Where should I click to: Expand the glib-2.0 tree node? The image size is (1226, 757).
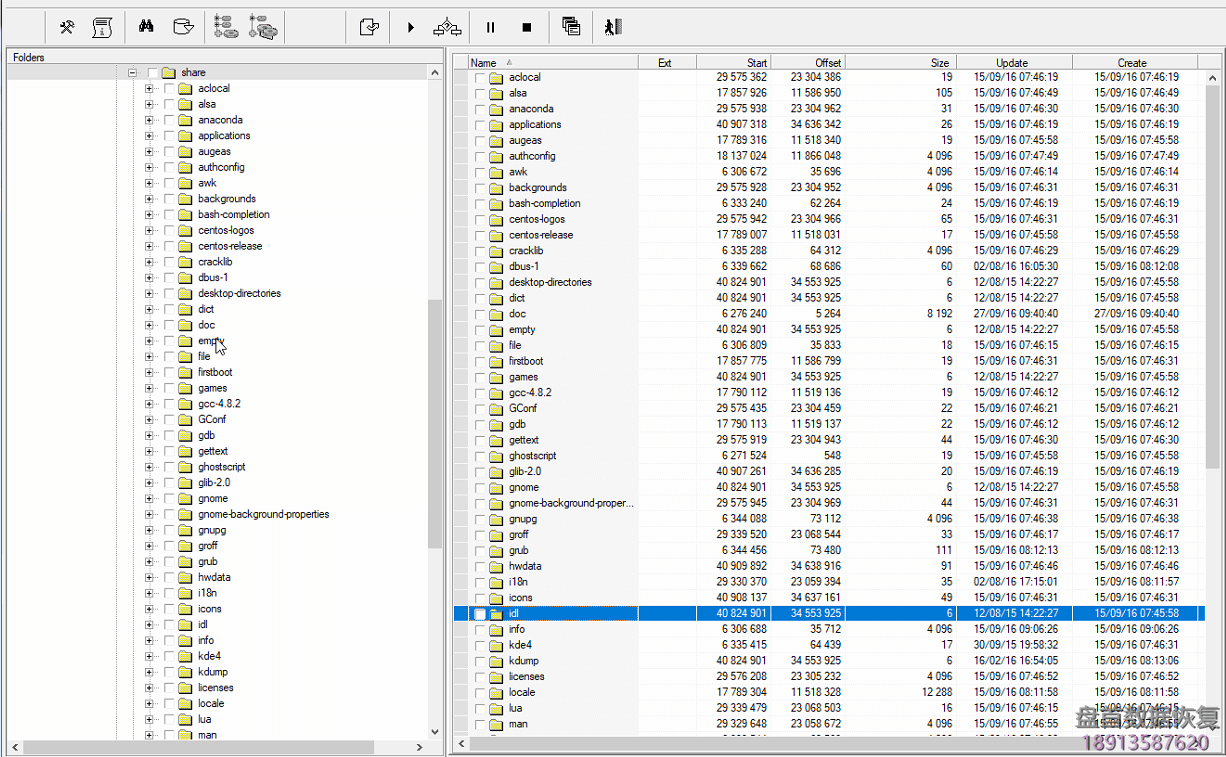(148, 482)
